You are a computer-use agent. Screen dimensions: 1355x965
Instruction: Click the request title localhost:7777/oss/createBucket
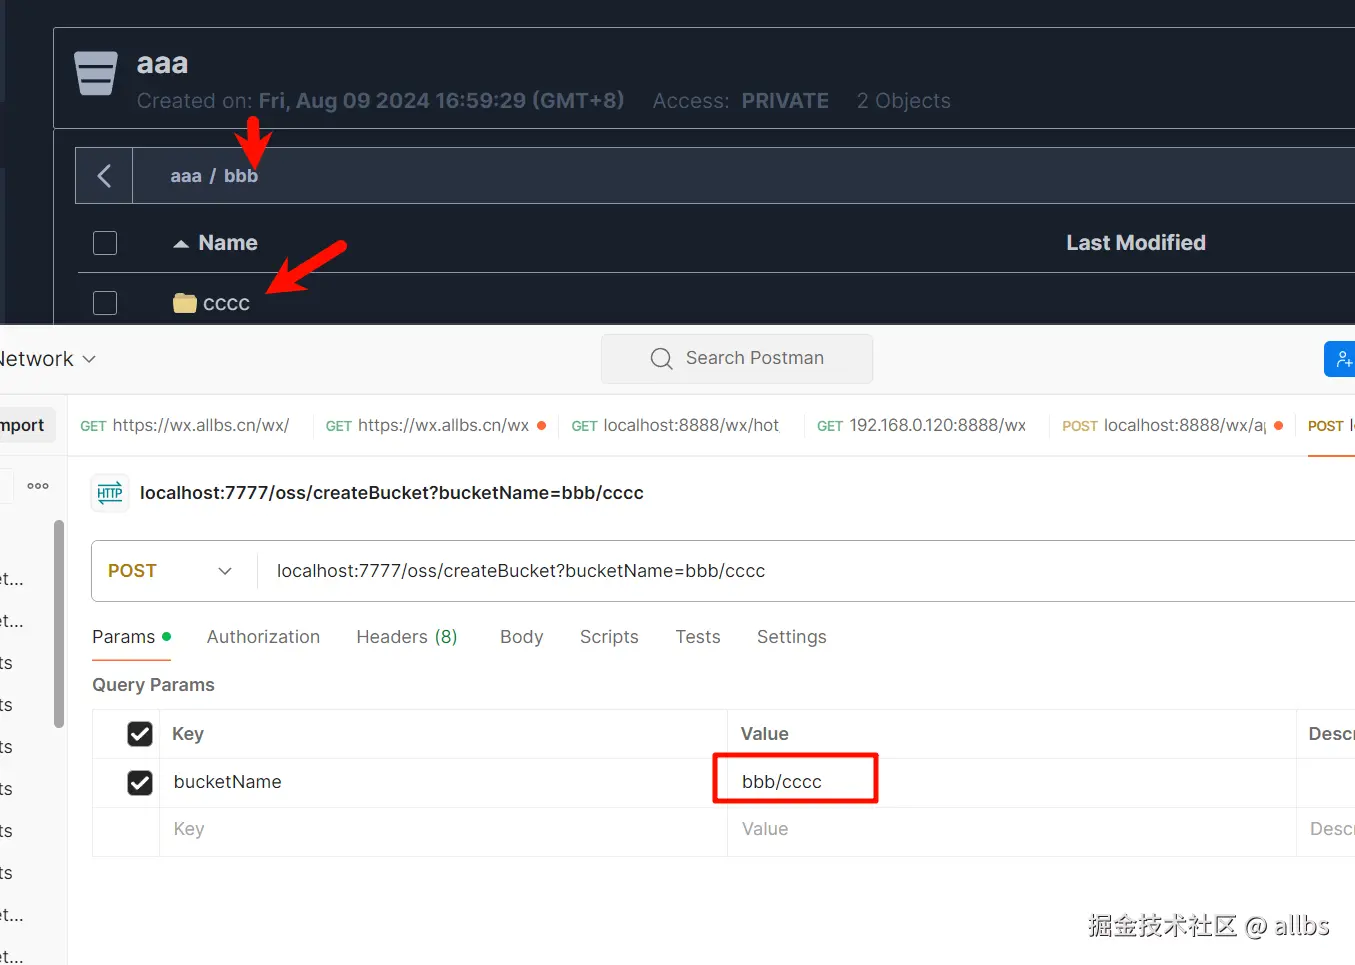392,493
